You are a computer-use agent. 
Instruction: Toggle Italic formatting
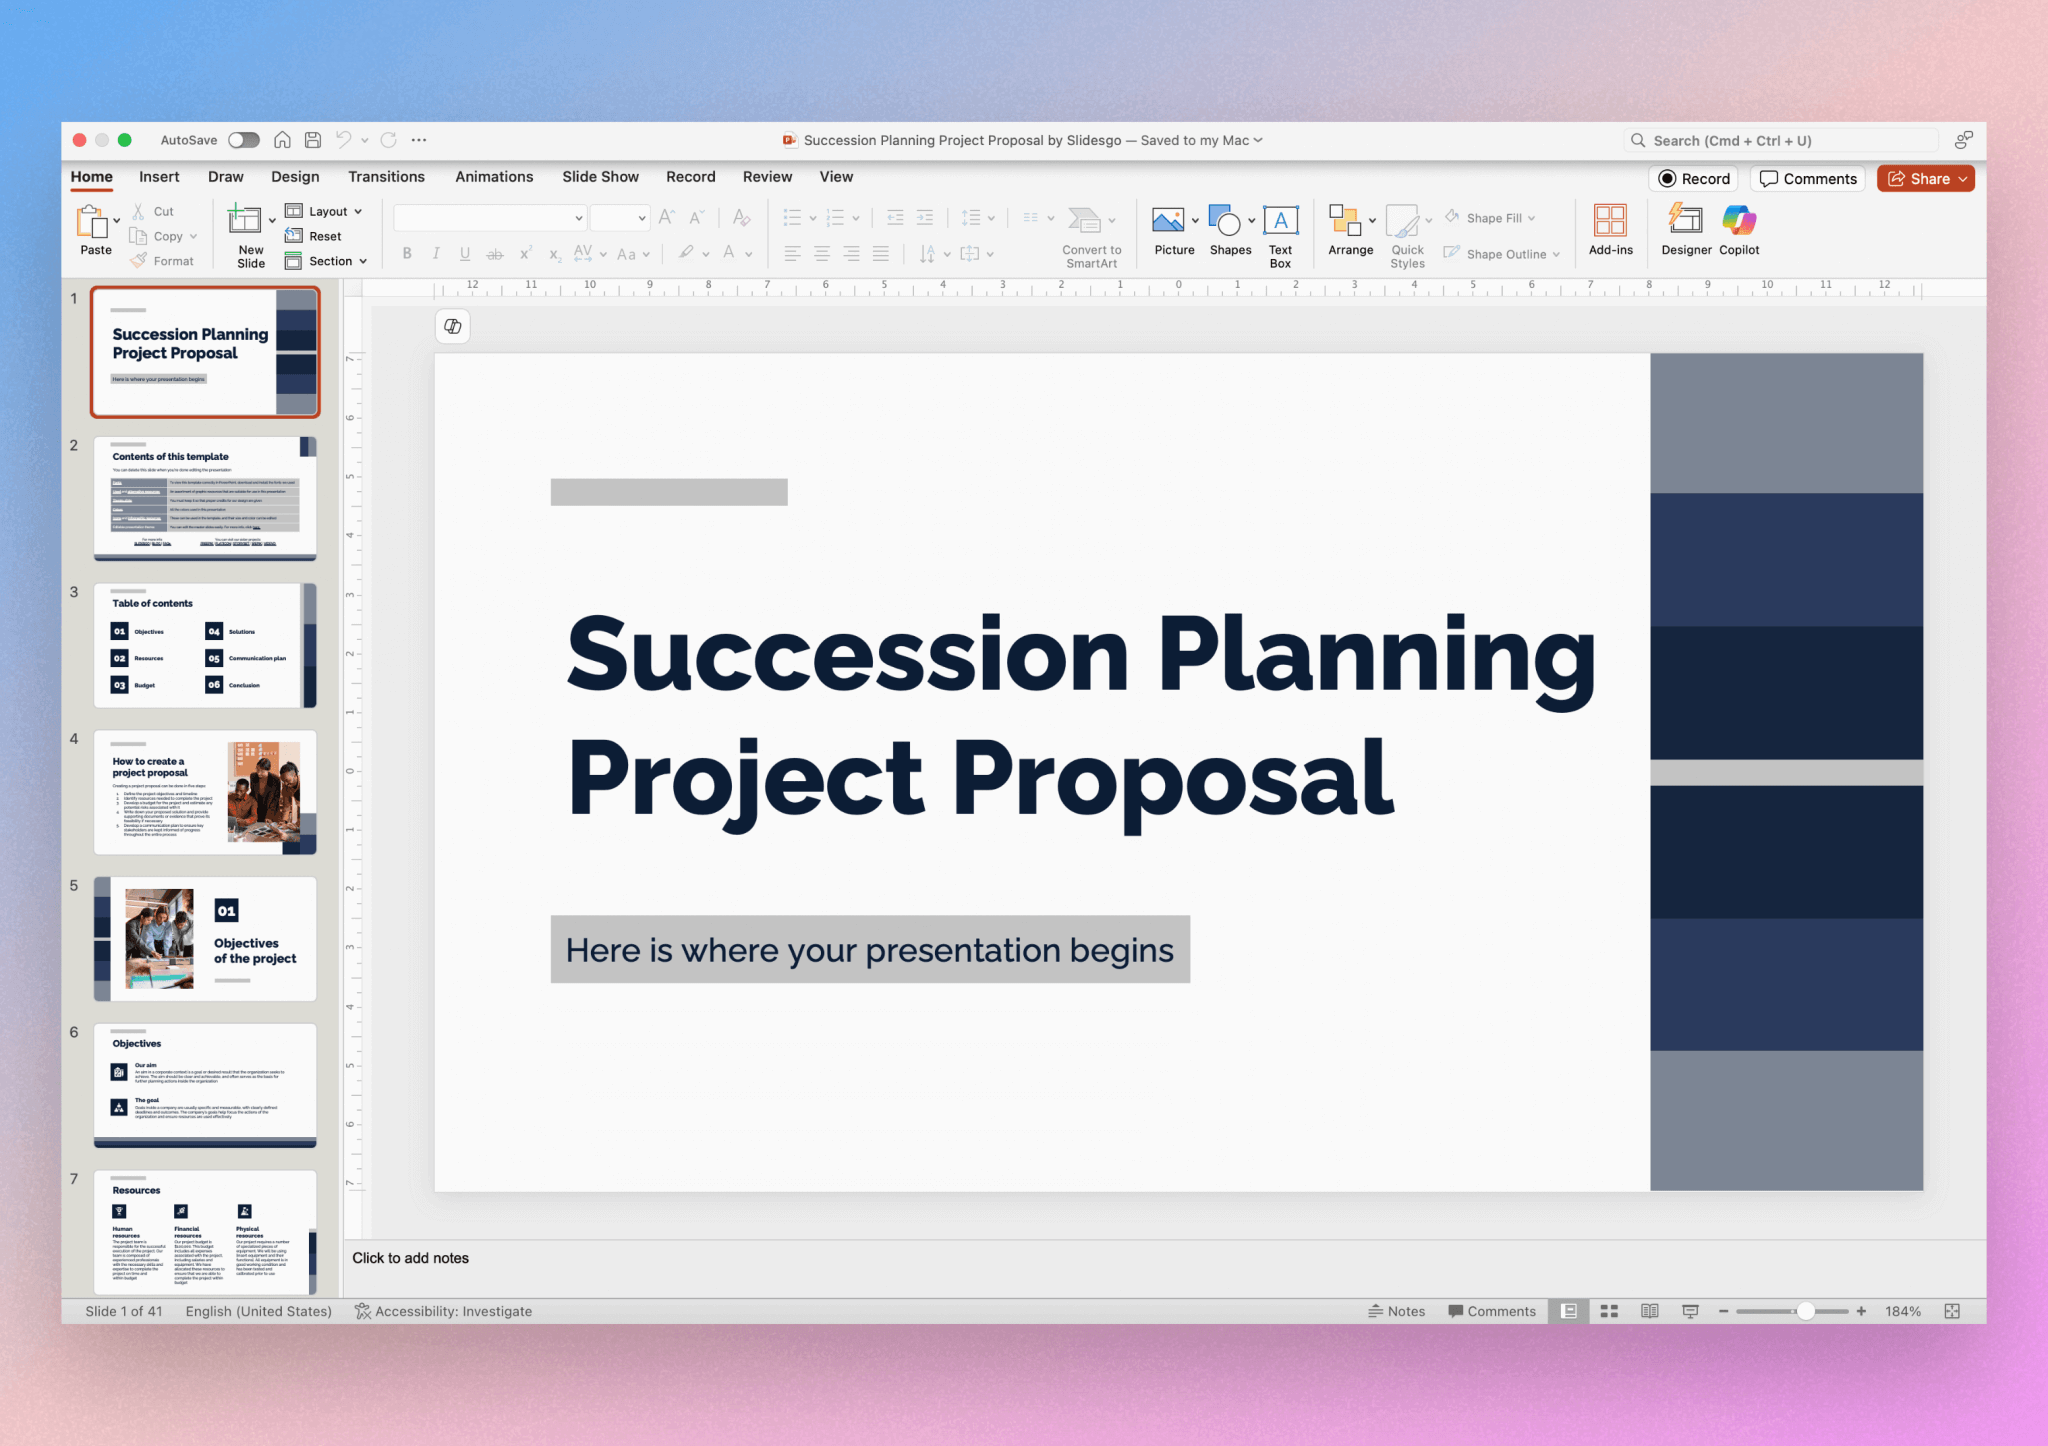pyautogui.click(x=436, y=254)
